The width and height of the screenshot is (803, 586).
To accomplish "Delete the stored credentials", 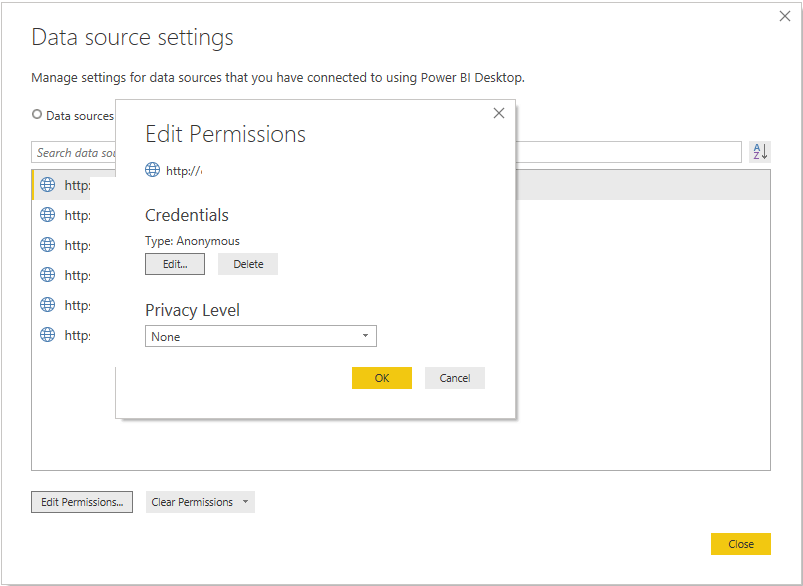I will point(248,264).
